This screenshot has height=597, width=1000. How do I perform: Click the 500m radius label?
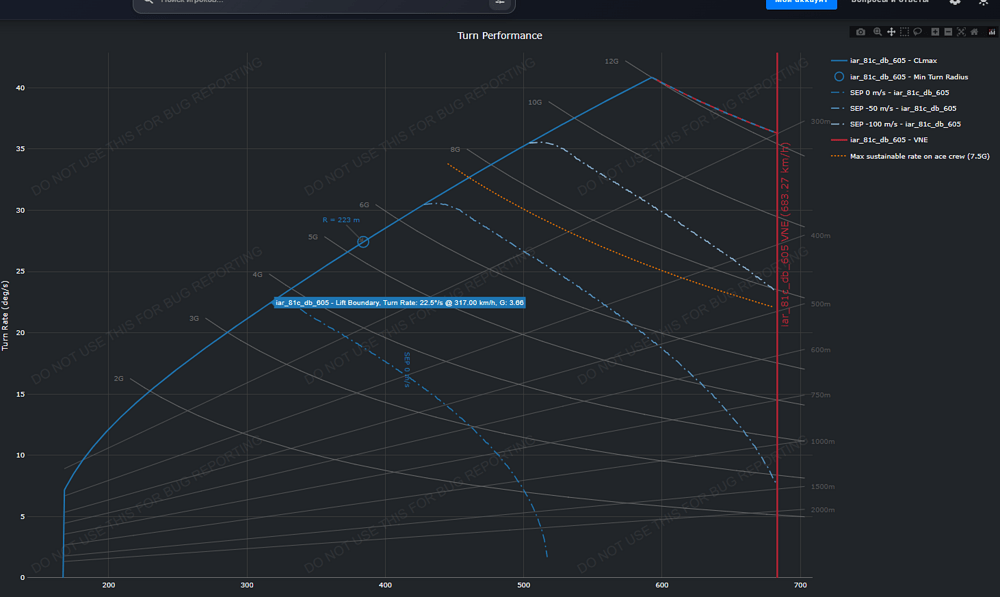[x=820, y=304]
